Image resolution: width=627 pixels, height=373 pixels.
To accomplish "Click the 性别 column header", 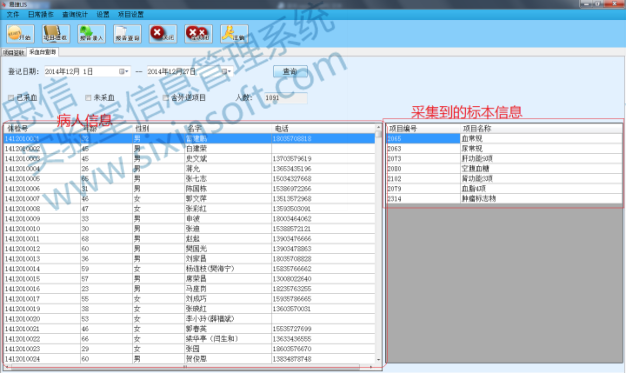I will coord(158,128).
